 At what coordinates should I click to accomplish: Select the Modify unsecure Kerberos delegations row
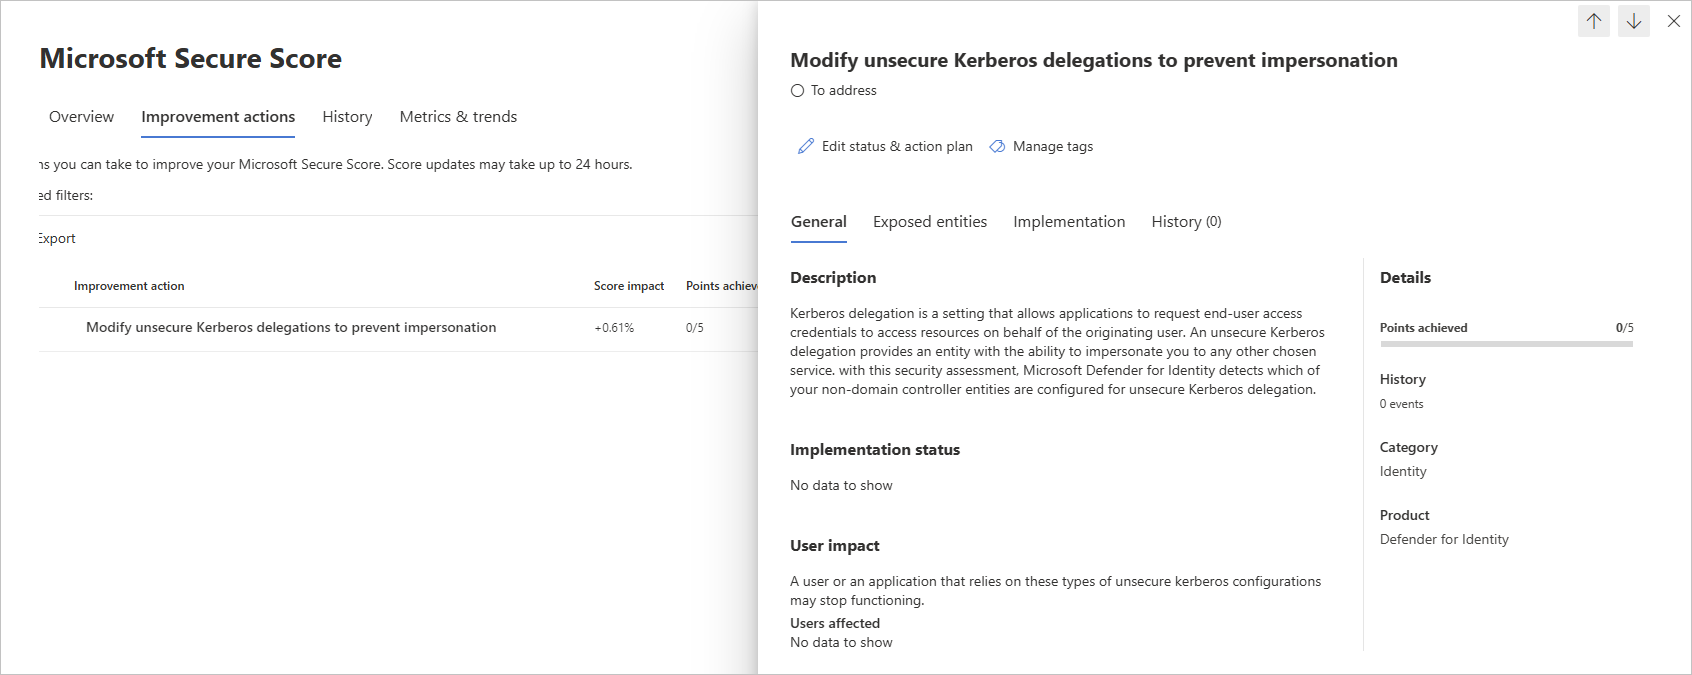[291, 328]
